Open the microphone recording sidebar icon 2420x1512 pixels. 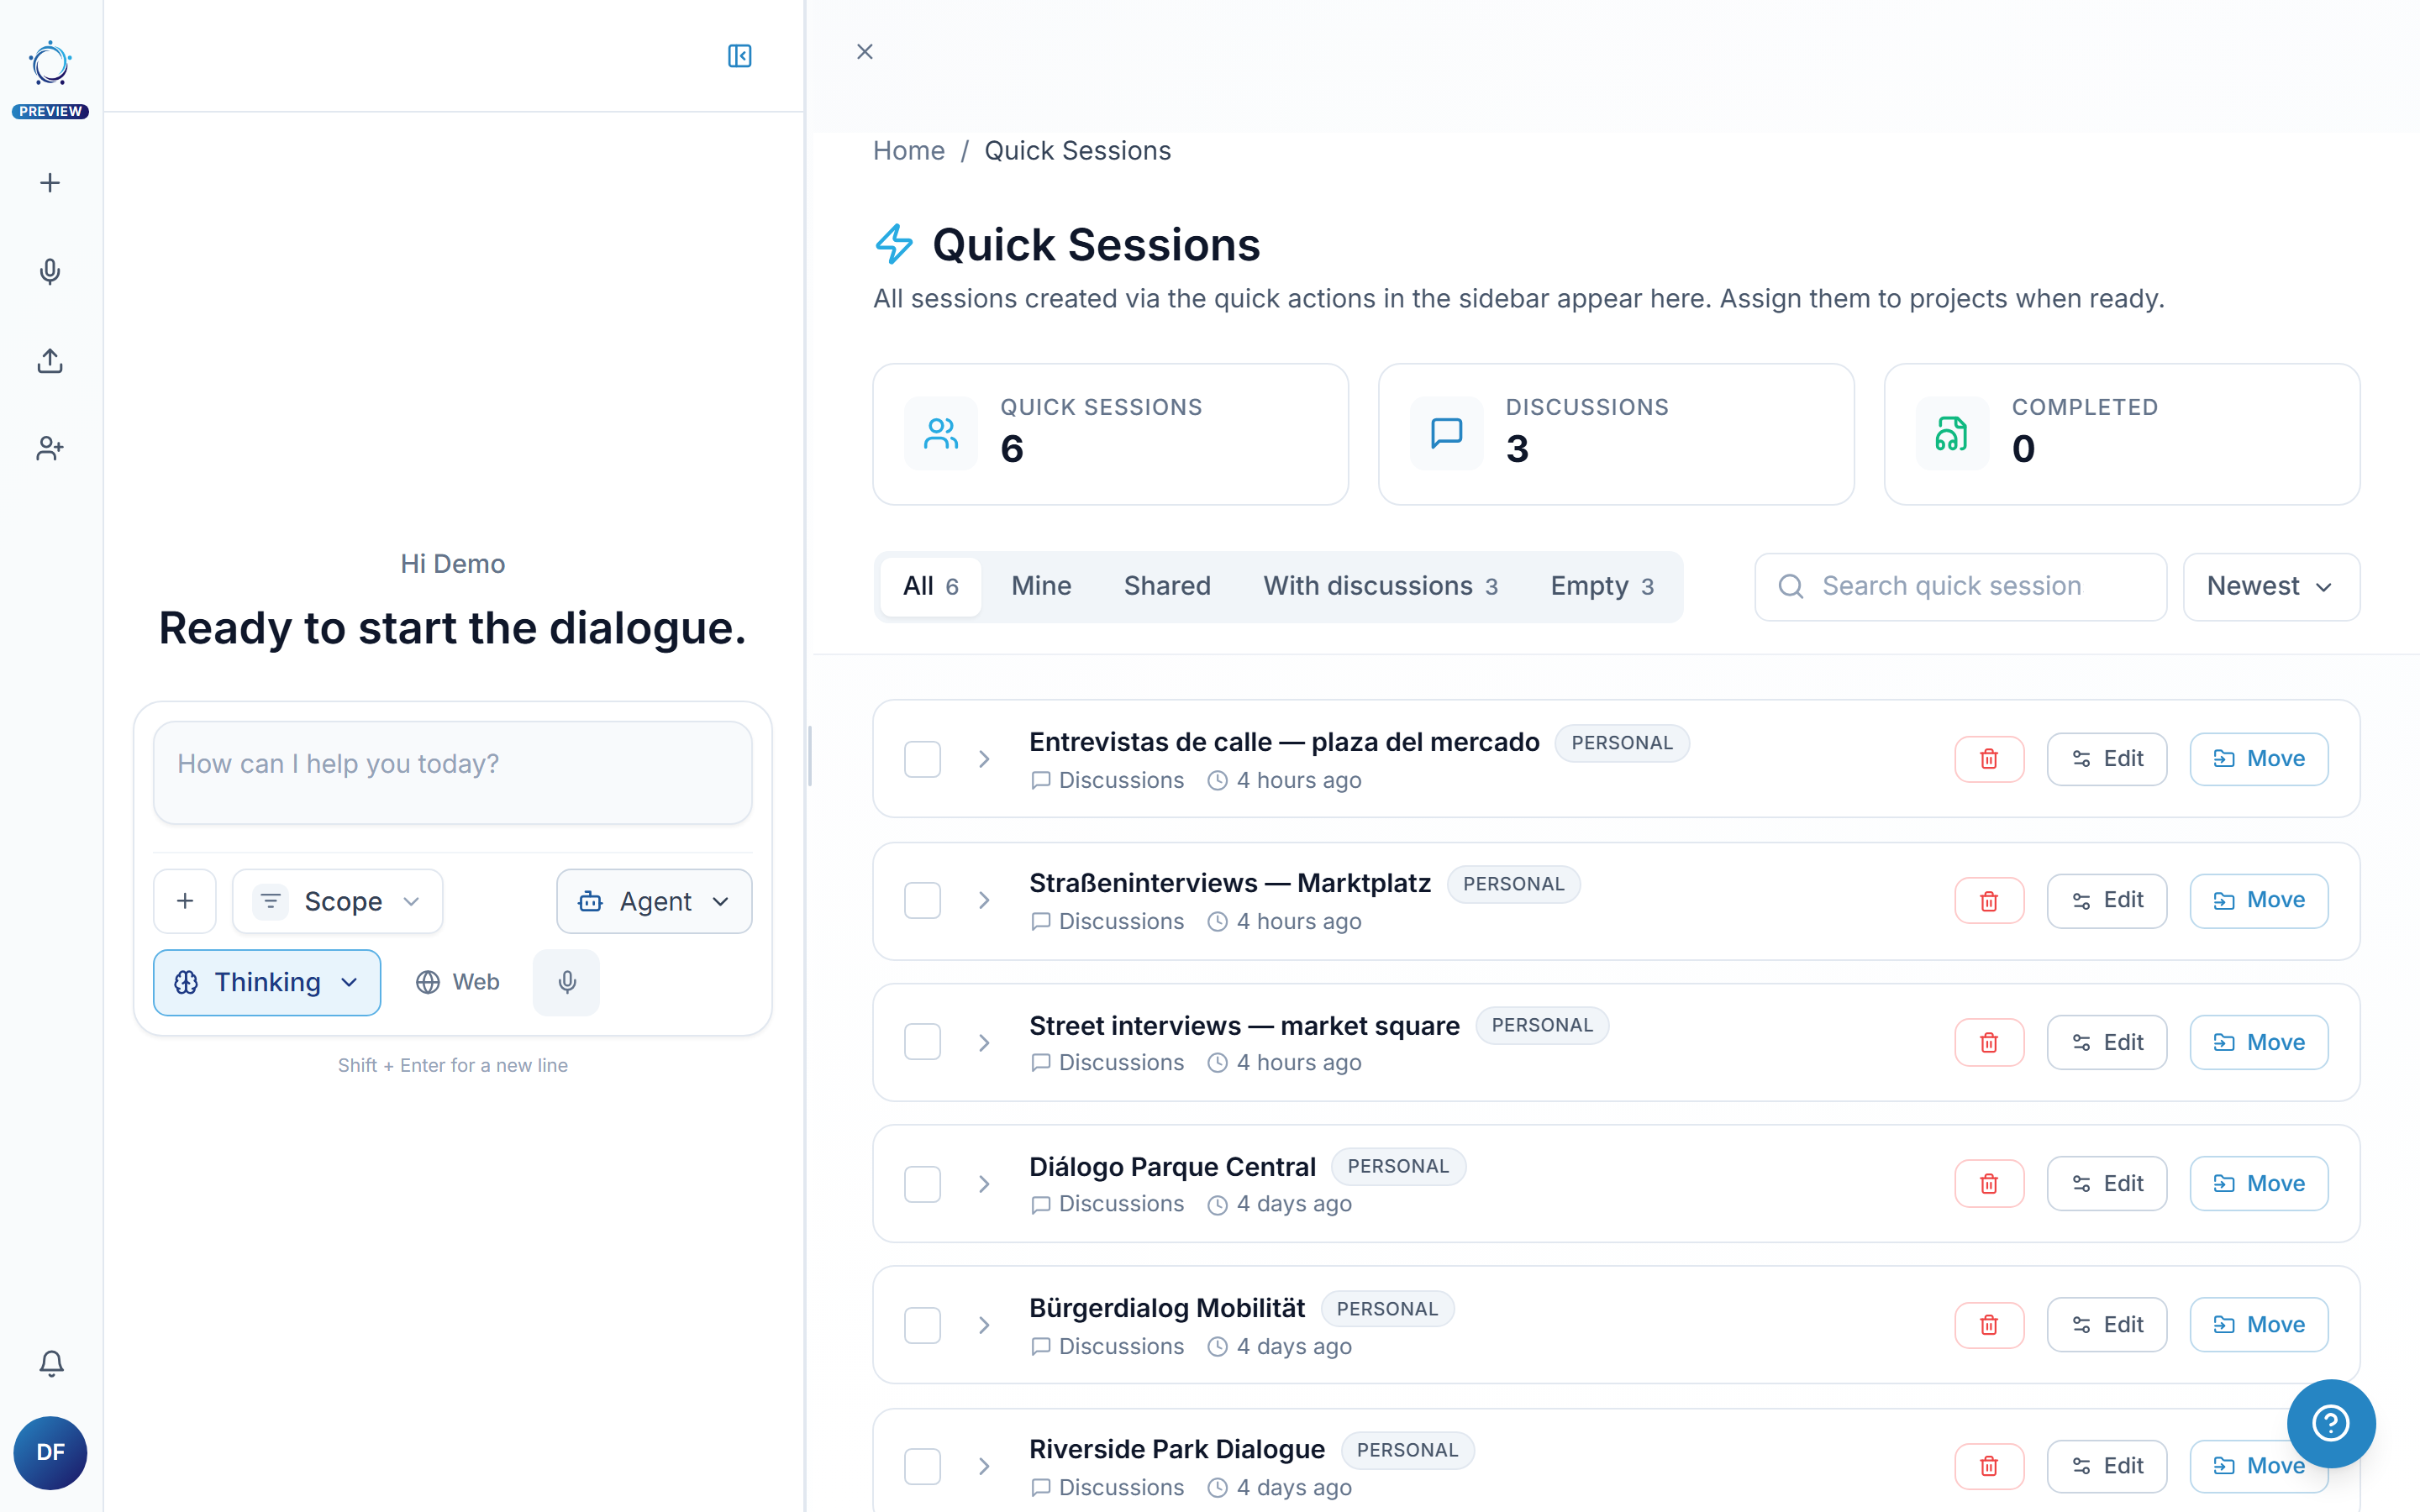click(50, 272)
